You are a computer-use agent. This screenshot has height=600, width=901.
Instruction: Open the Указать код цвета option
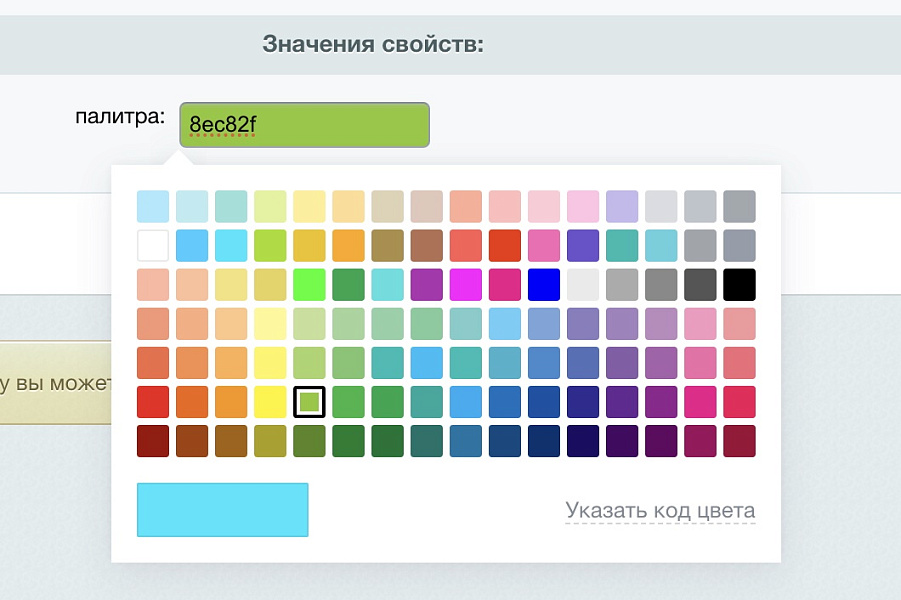click(x=659, y=509)
